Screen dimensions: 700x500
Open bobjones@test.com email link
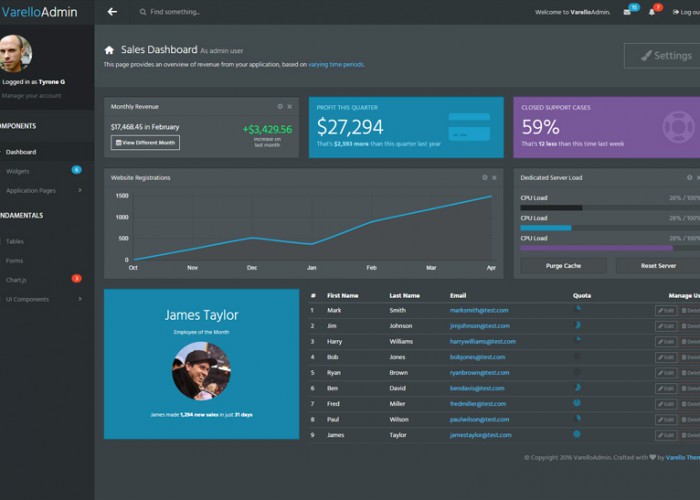(477, 357)
